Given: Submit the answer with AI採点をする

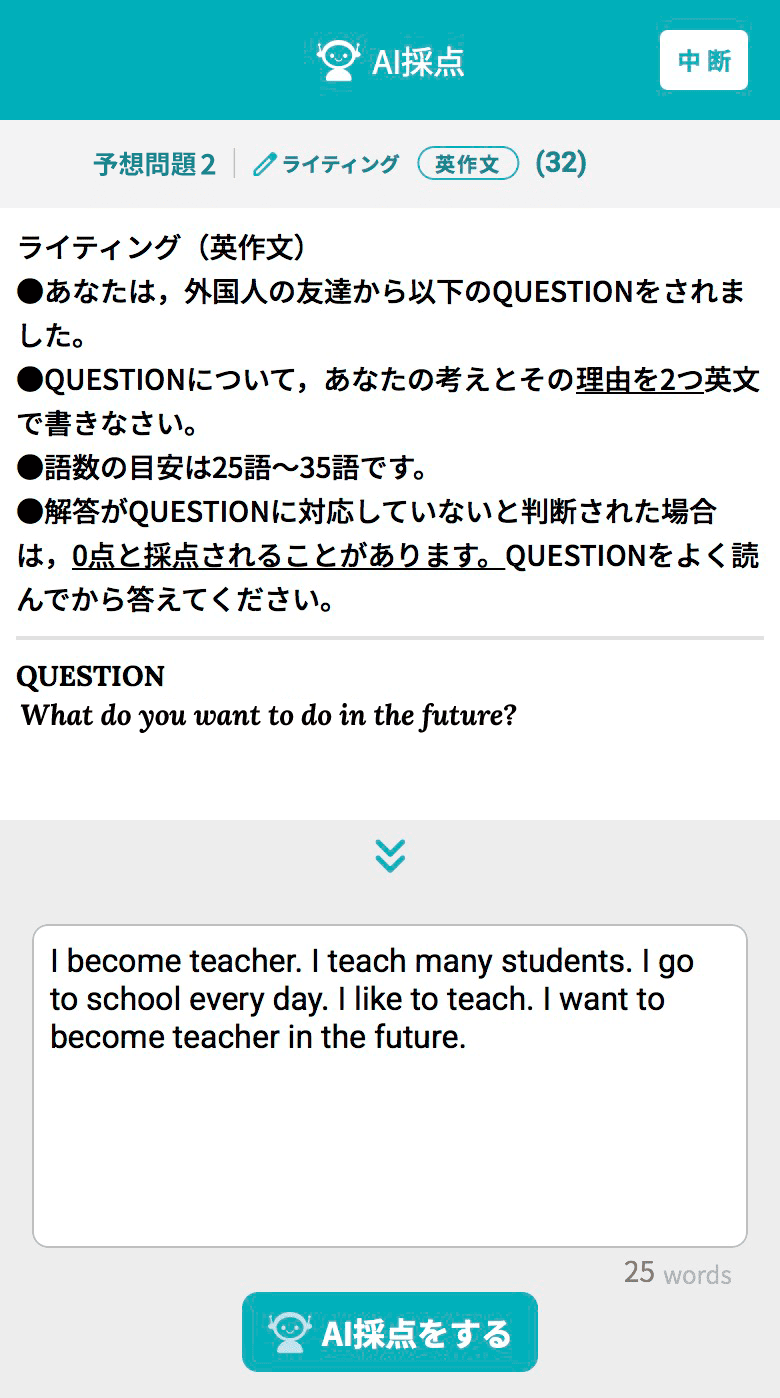Looking at the screenshot, I should (x=390, y=1332).
